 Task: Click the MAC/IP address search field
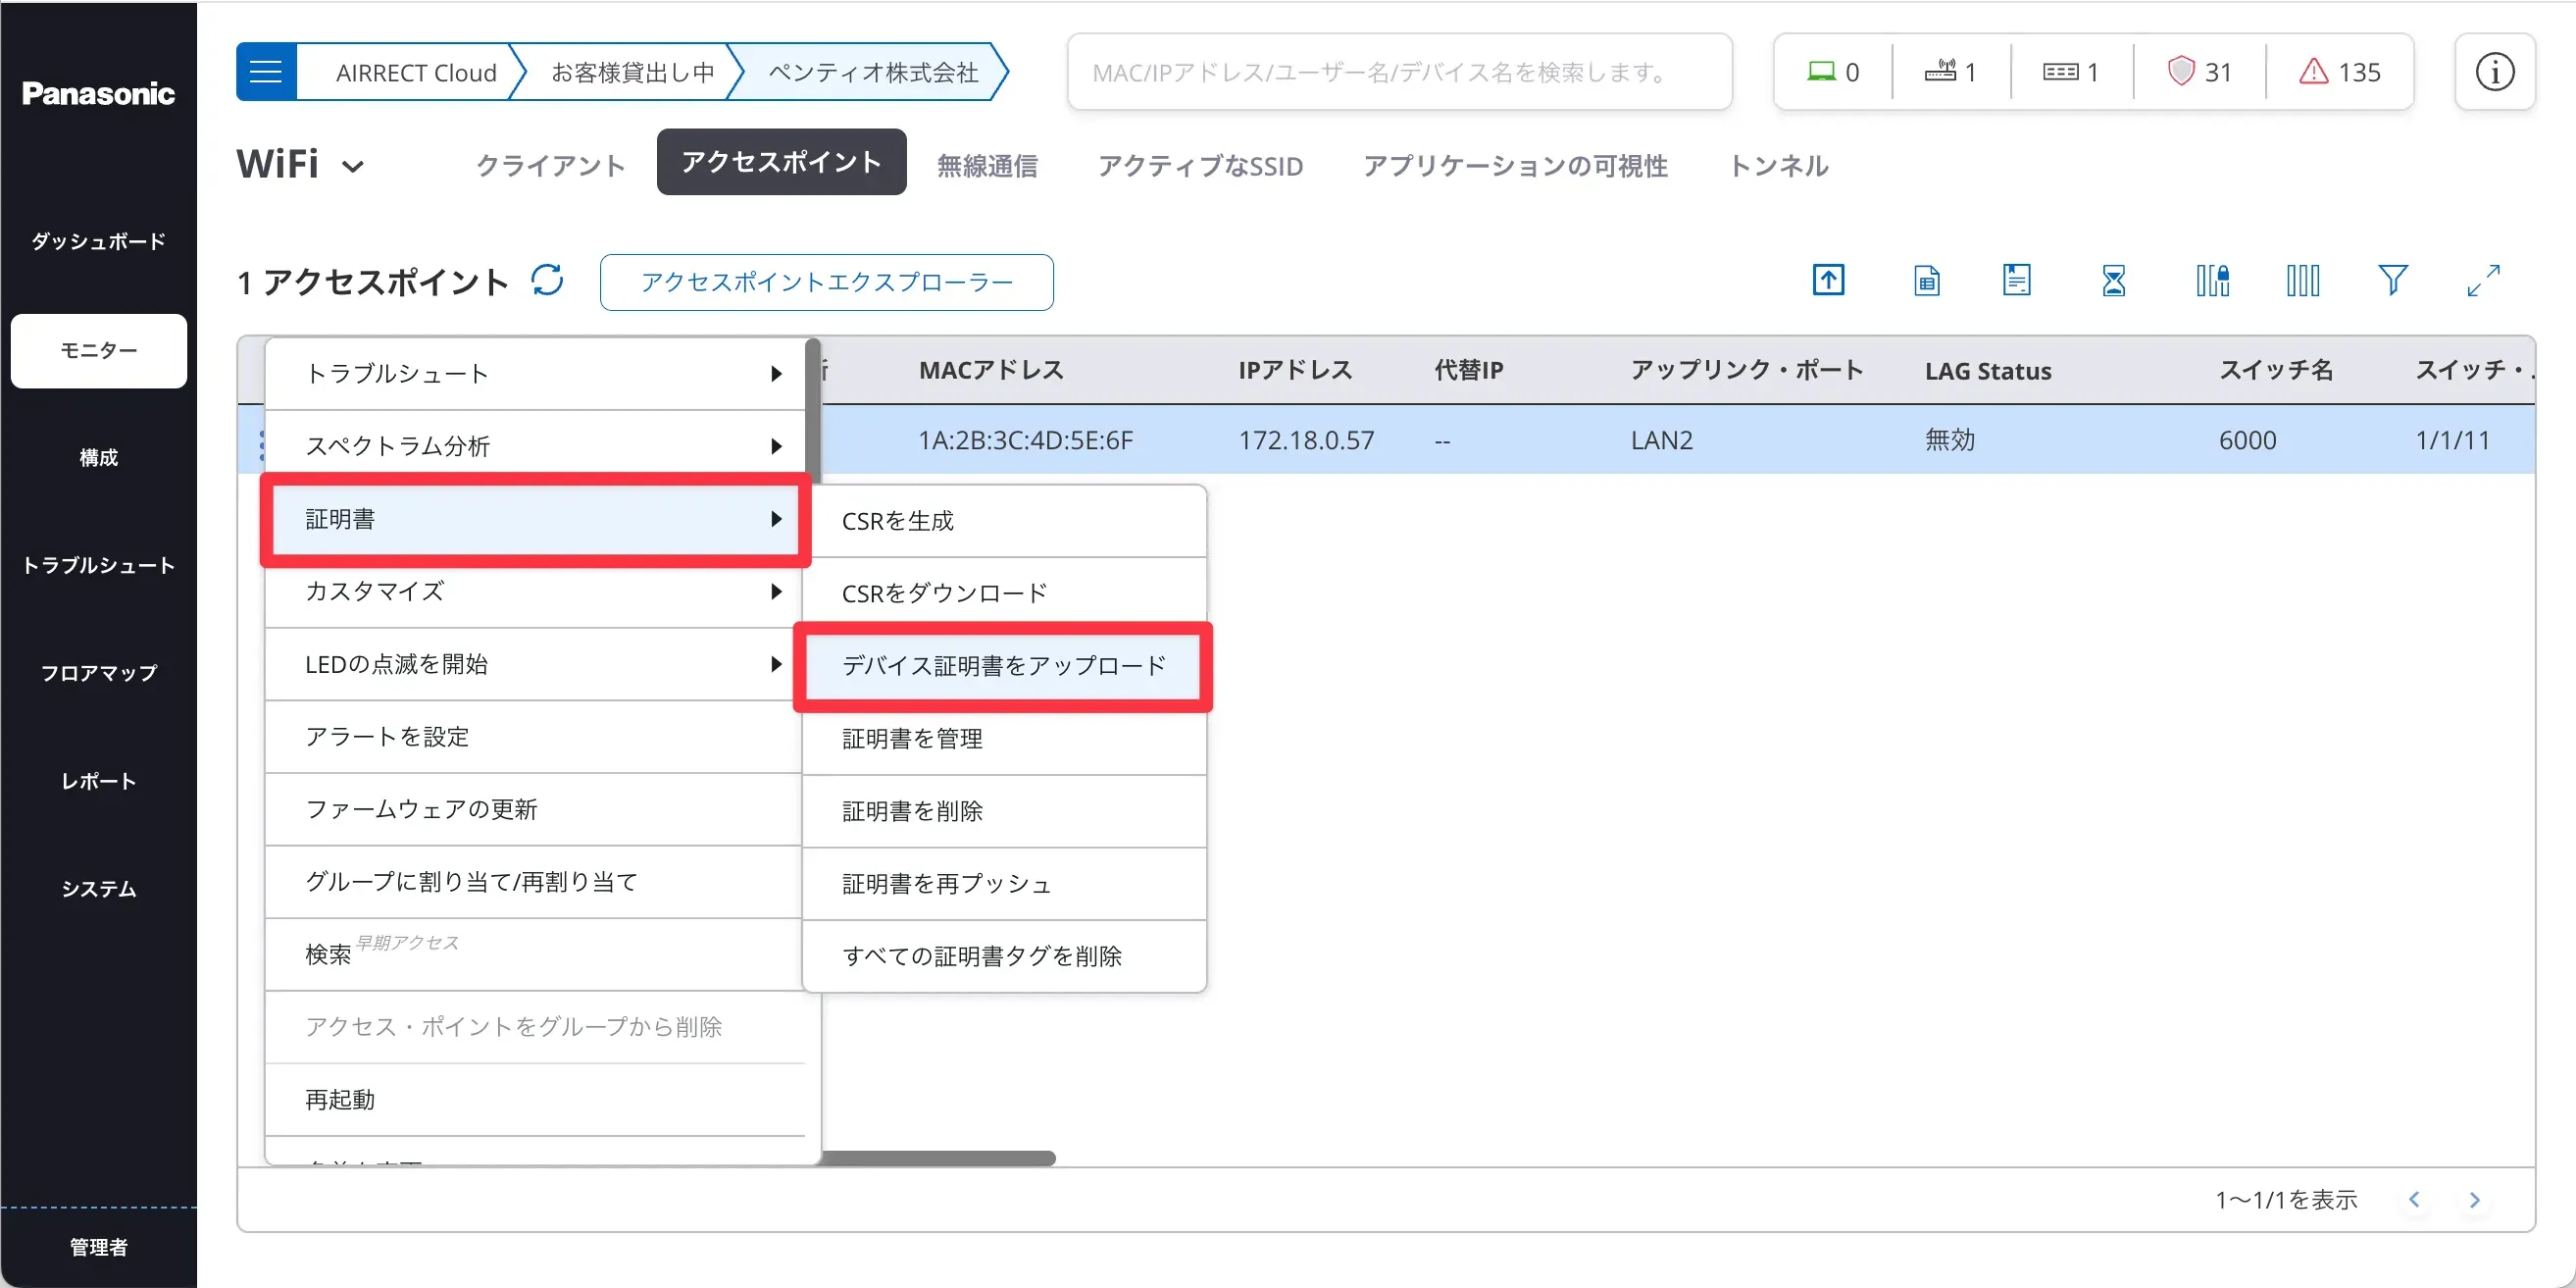pos(1398,72)
